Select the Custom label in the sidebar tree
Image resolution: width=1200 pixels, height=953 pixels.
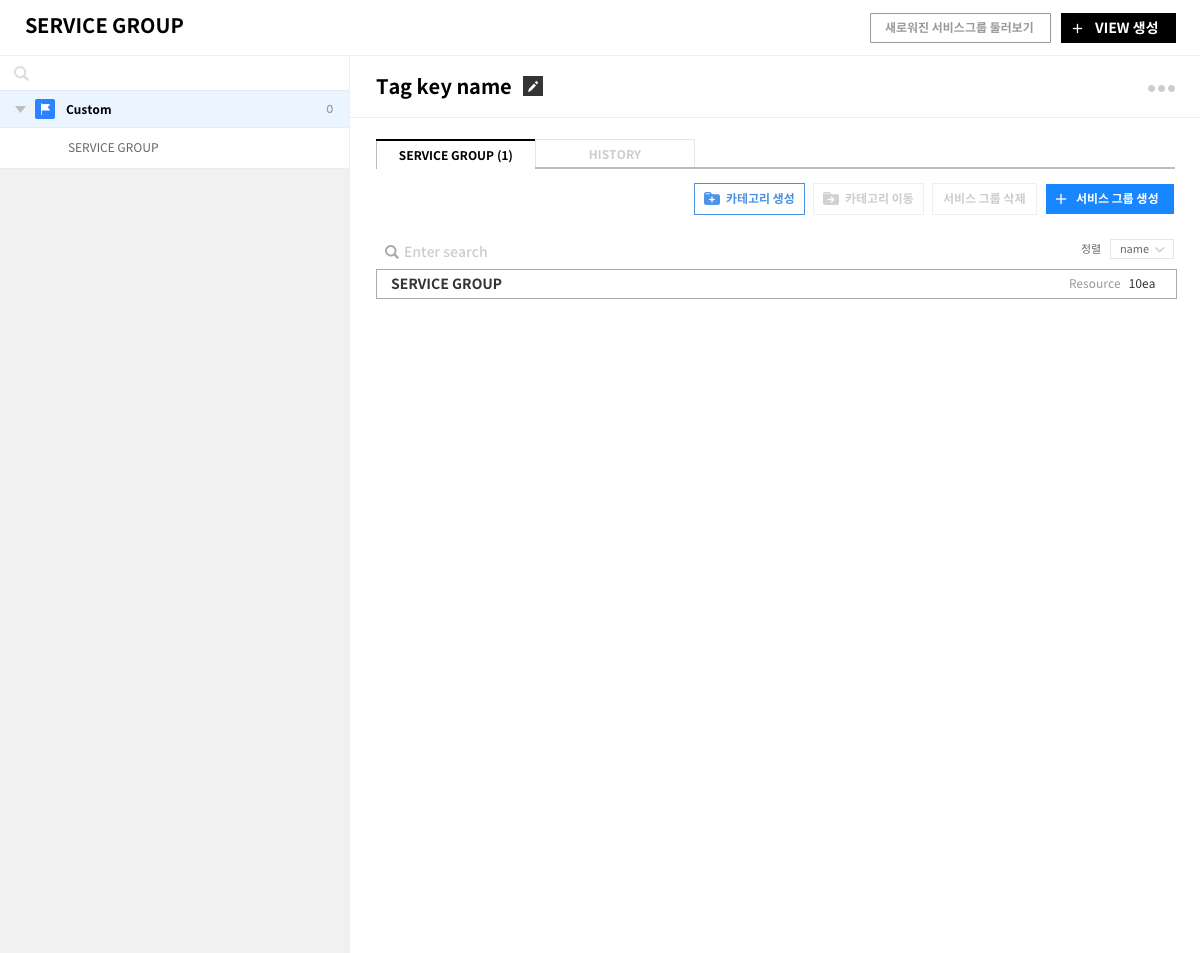pos(88,109)
